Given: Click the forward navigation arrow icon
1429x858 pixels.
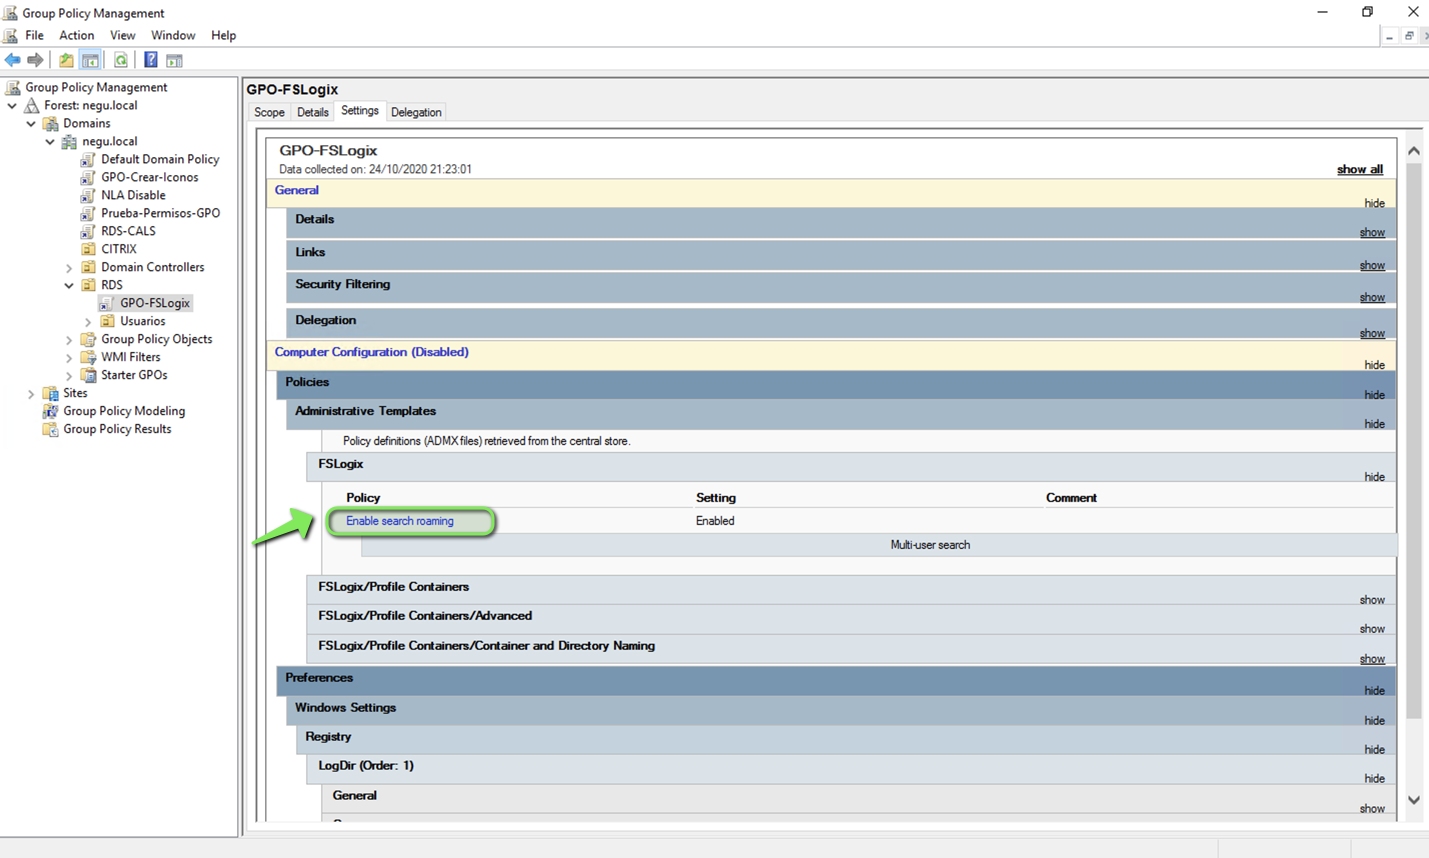Looking at the screenshot, I should tap(35, 59).
